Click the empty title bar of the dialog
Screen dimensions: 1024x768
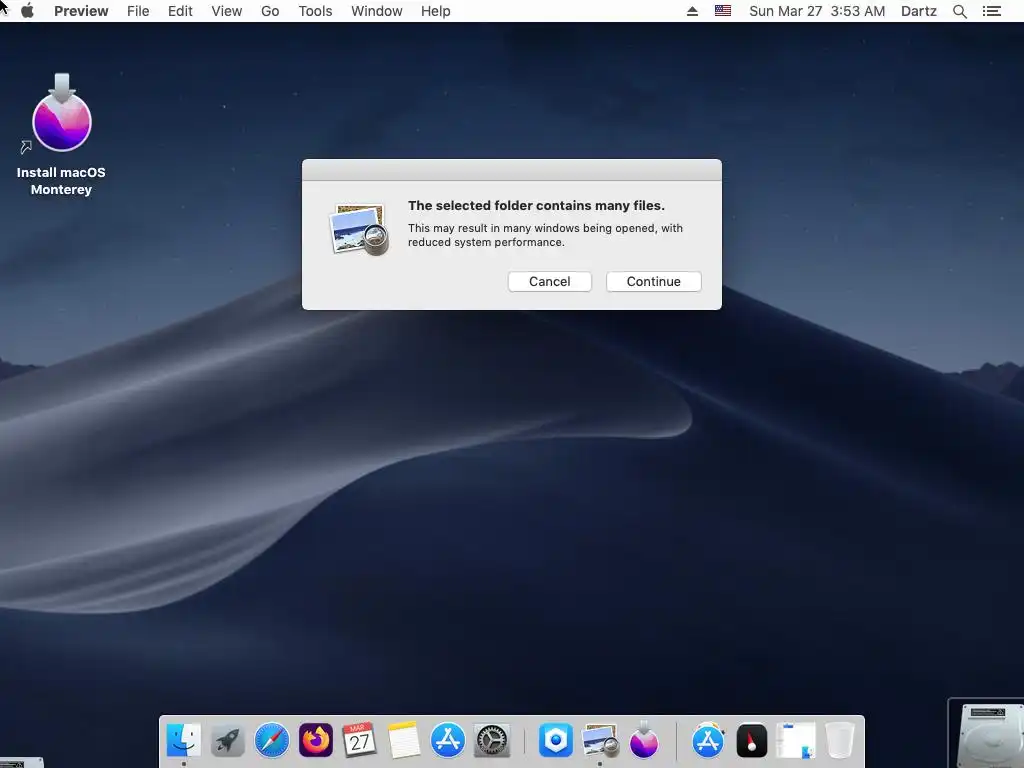click(x=511, y=170)
